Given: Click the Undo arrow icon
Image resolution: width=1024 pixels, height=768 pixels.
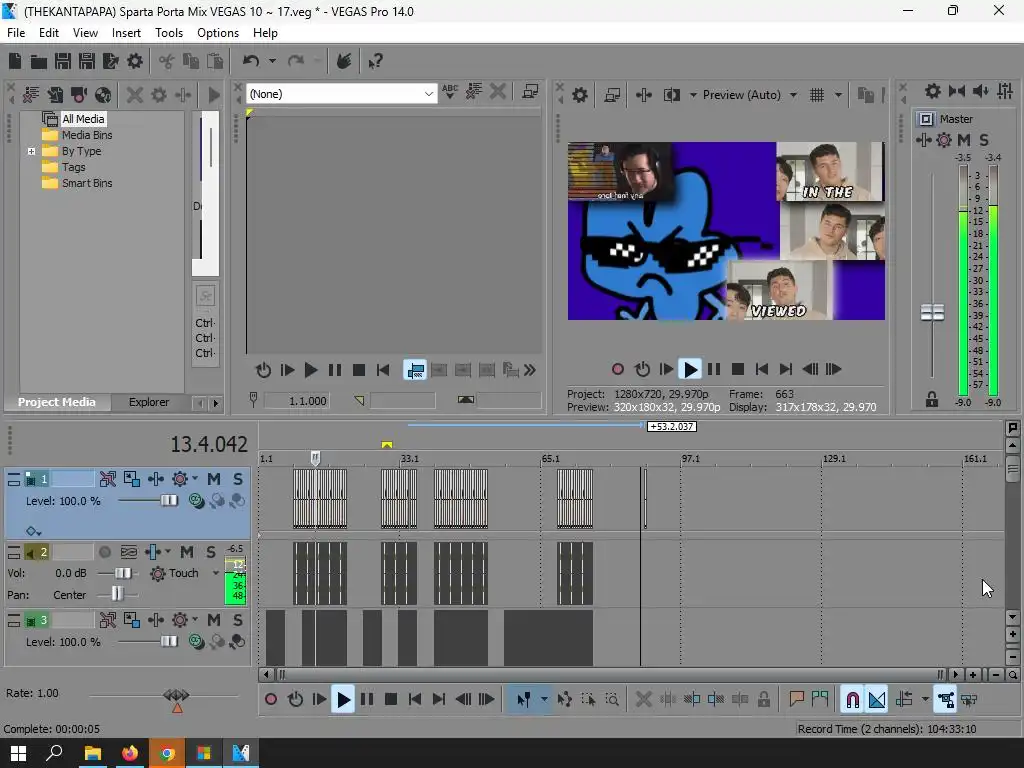Looking at the screenshot, I should click(251, 61).
